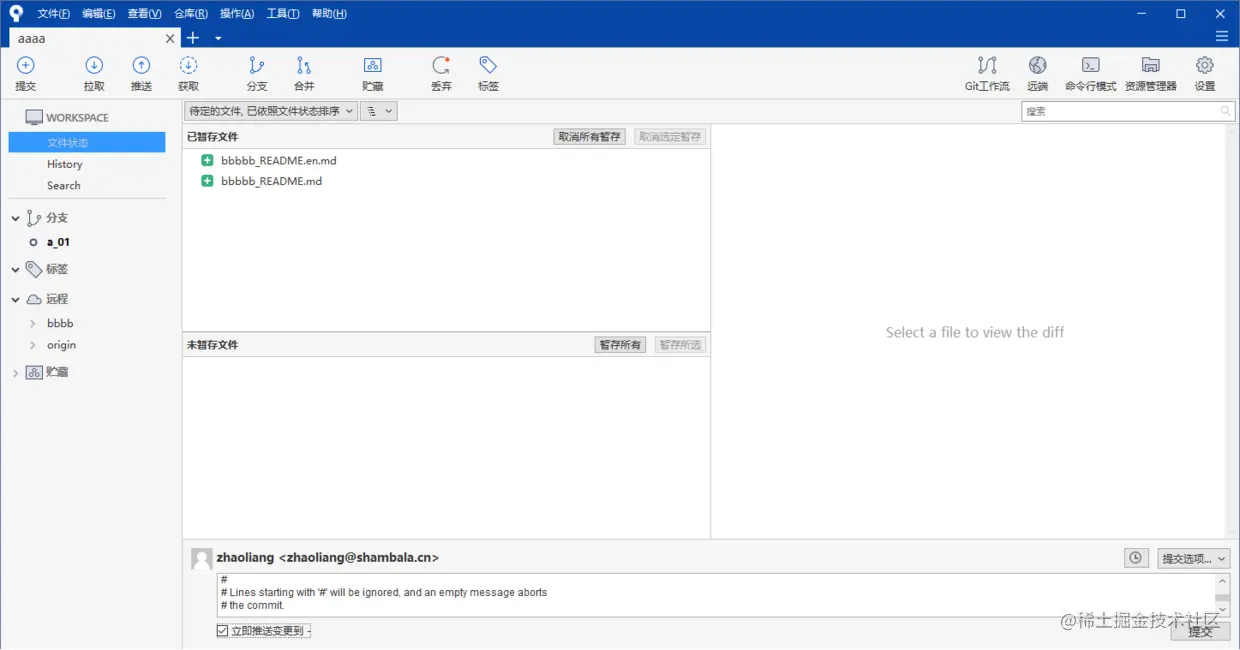
Task: Click the Pull (拉取) toolbar icon
Action: [x=94, y=65]
